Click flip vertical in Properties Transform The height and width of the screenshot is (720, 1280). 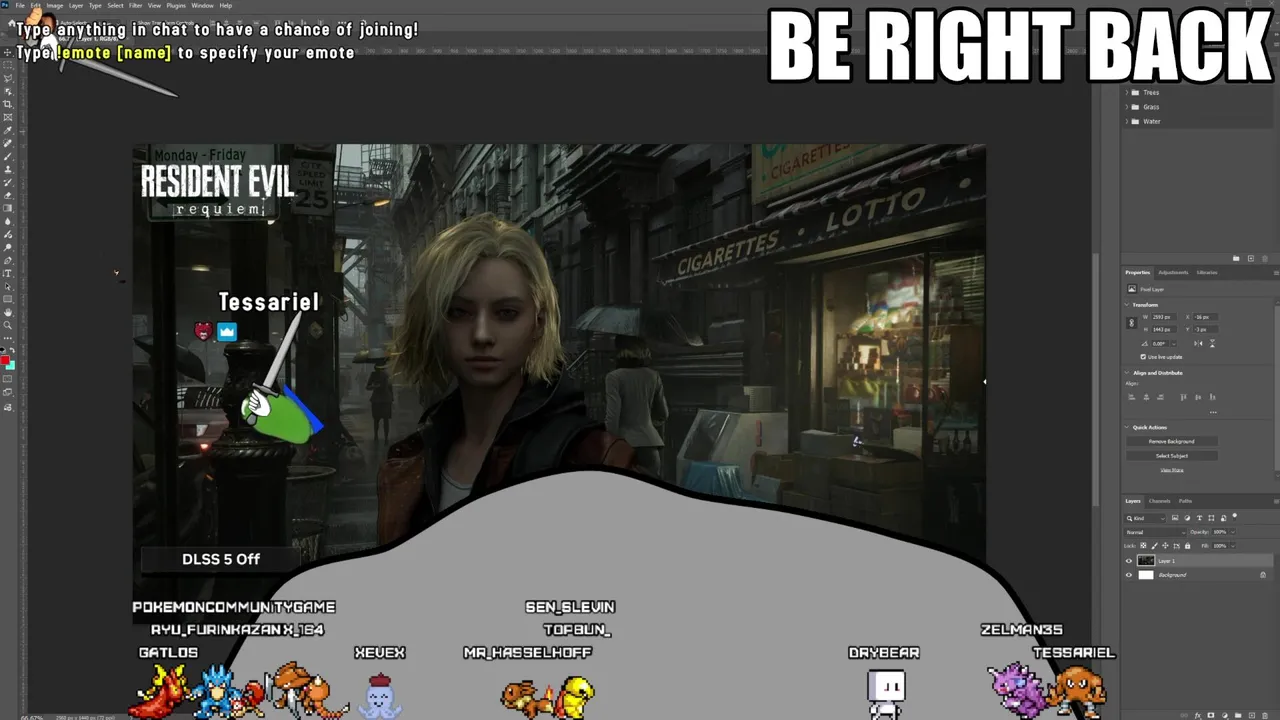(x=1212, y=343)
